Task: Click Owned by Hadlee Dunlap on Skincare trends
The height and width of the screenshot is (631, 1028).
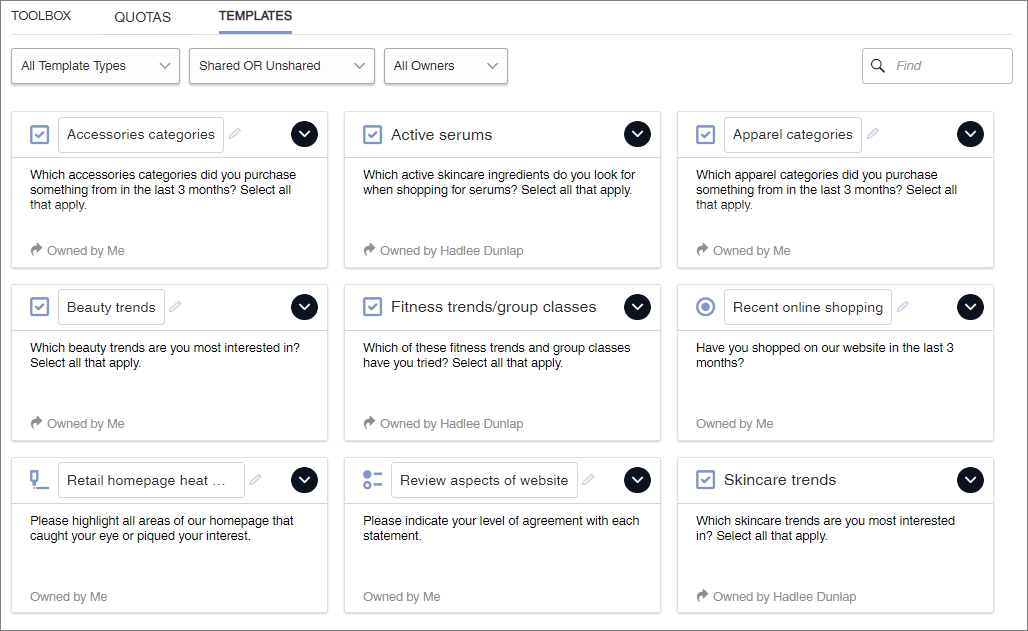Action: click(785, 597)
